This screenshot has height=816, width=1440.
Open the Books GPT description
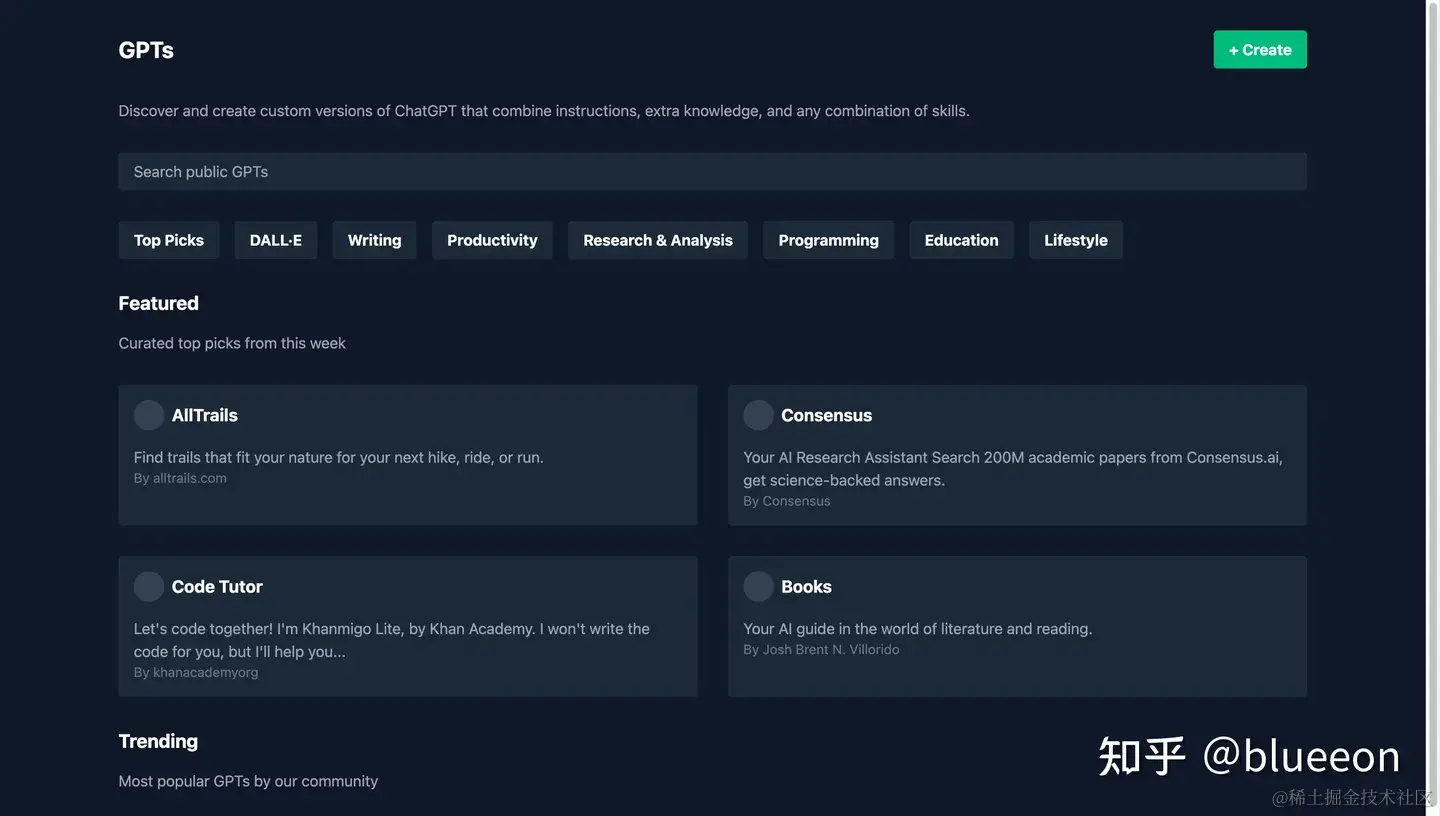click(917, 629)
